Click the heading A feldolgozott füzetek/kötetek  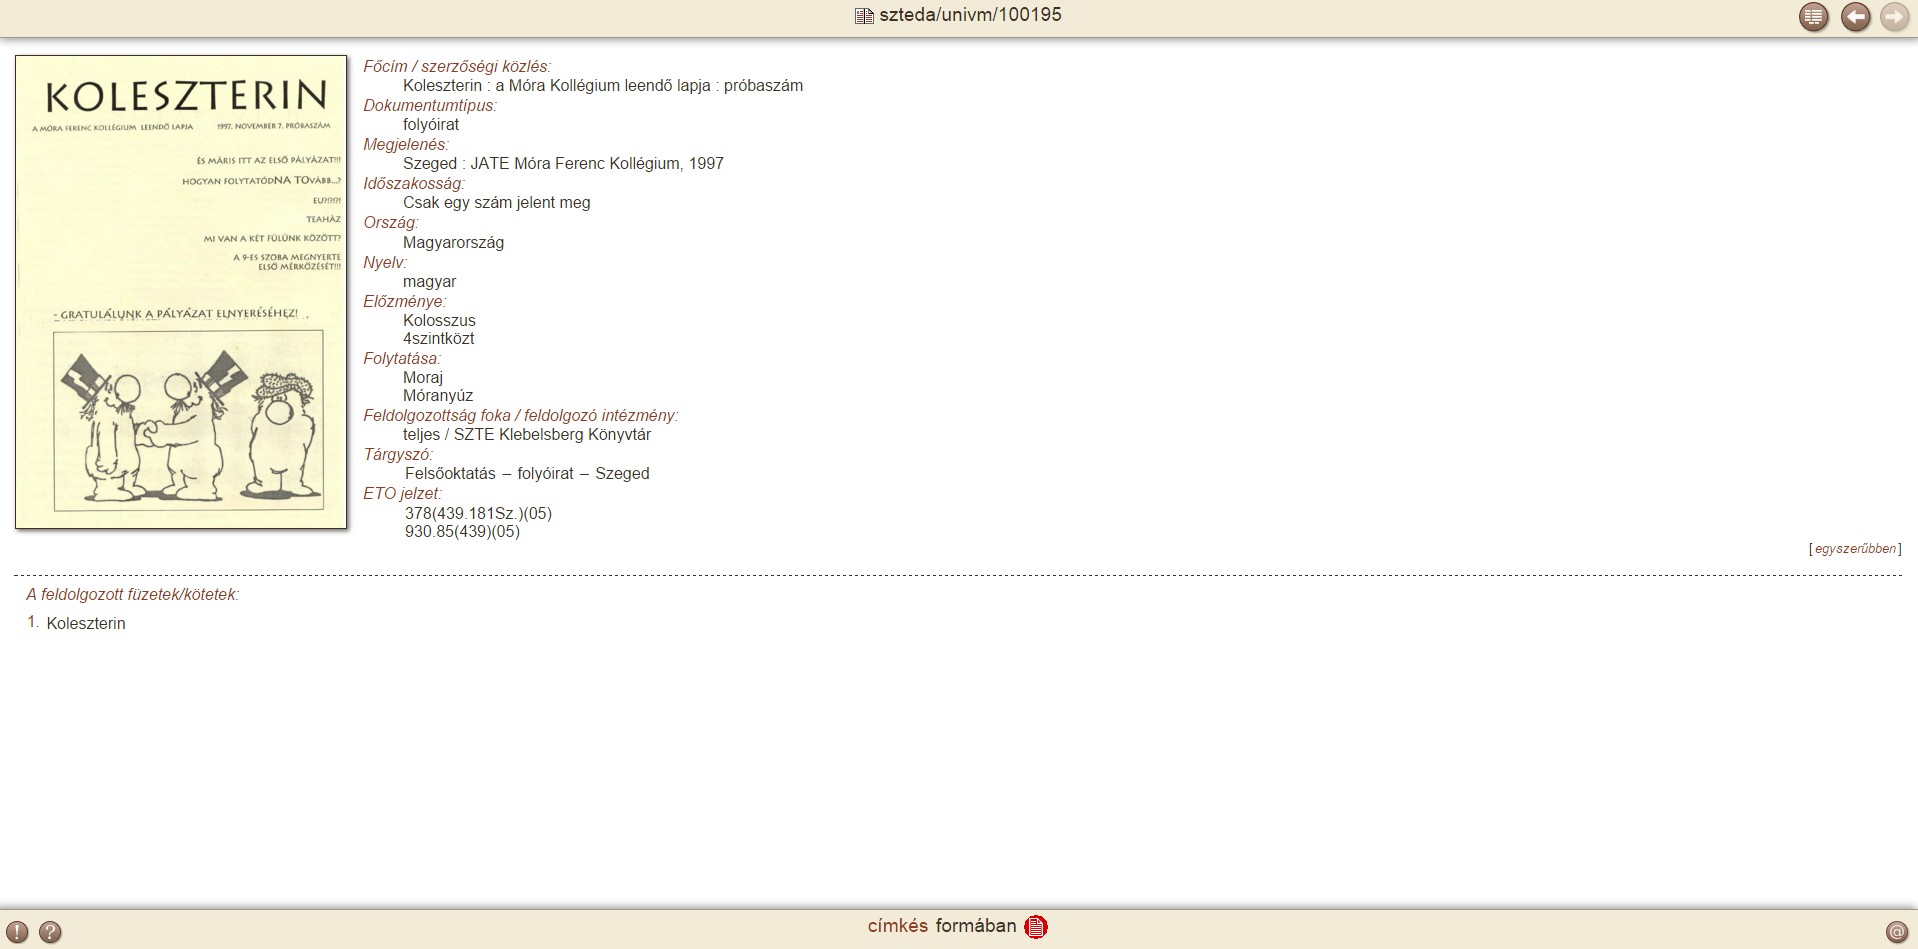click(x=133, y=595)
